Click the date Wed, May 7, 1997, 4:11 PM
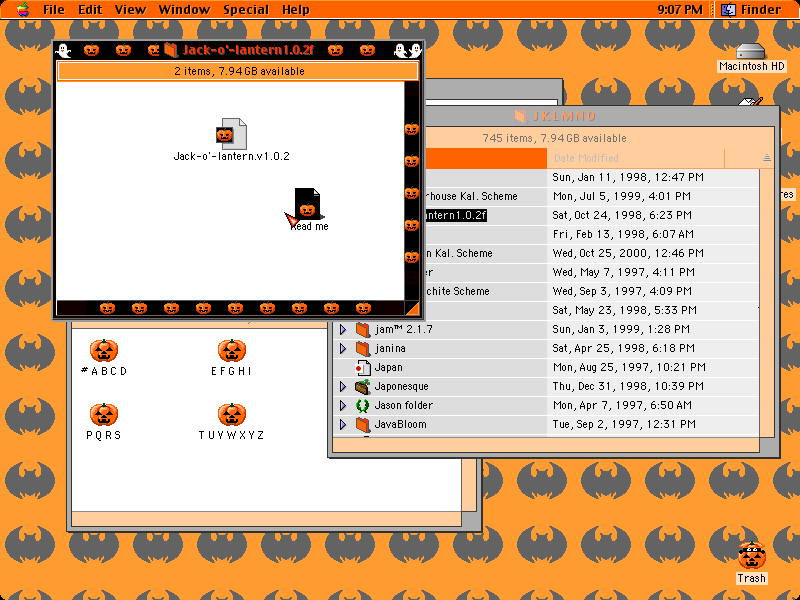 (623, 272)
